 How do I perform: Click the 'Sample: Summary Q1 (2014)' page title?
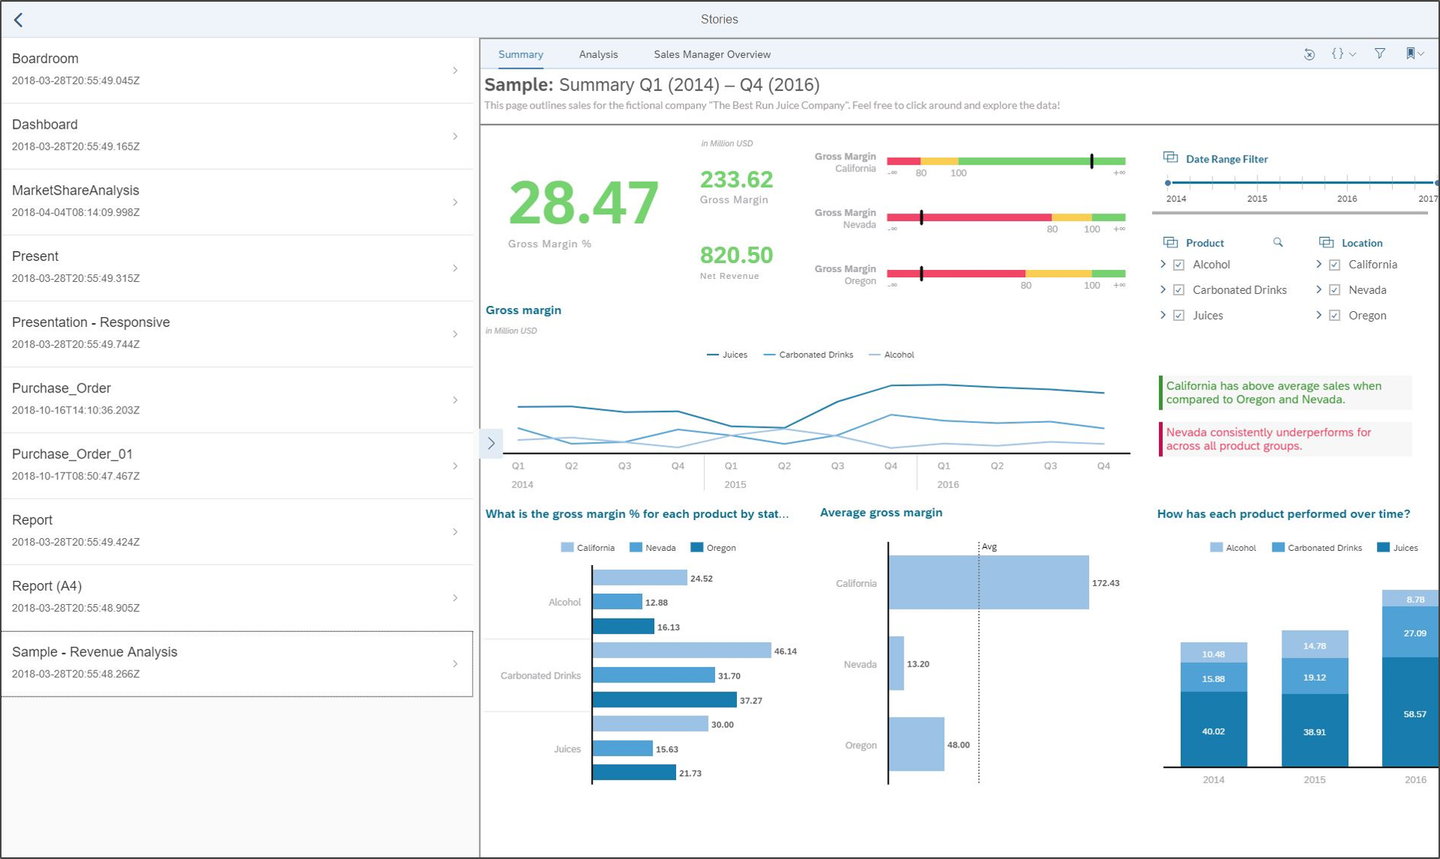pos(652,85)
